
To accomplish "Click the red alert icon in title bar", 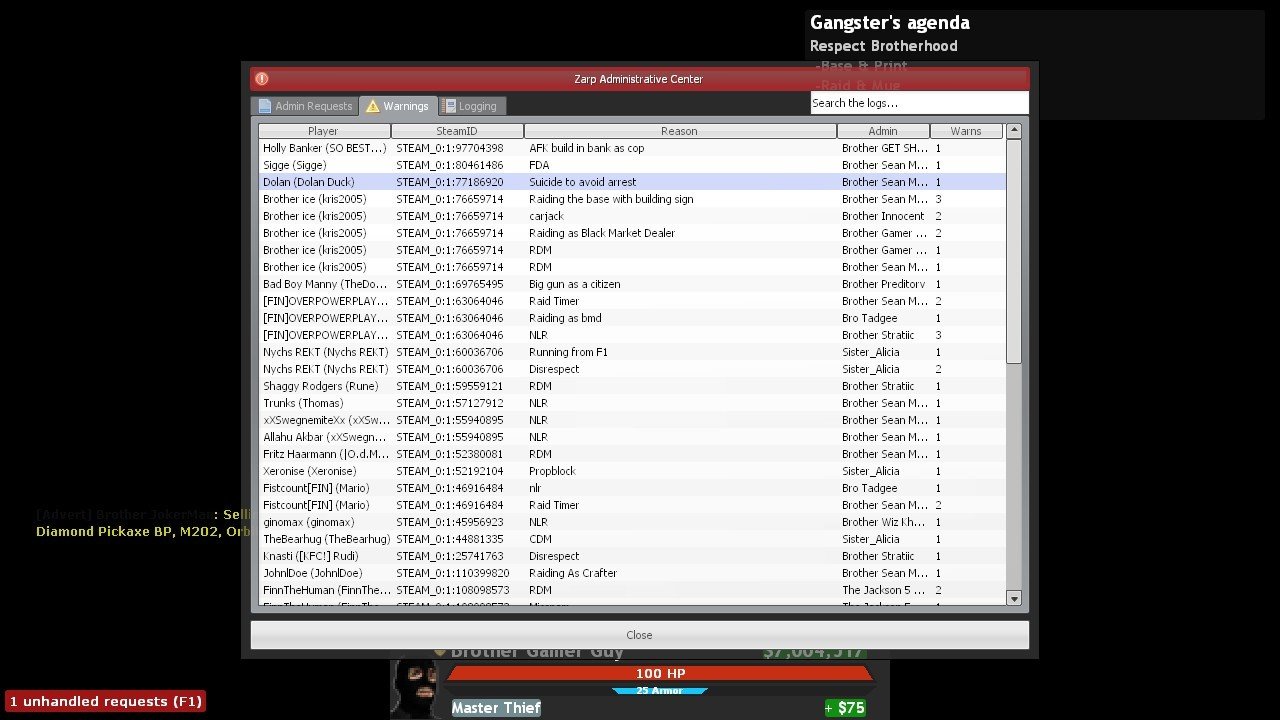I will pos(261,79).
